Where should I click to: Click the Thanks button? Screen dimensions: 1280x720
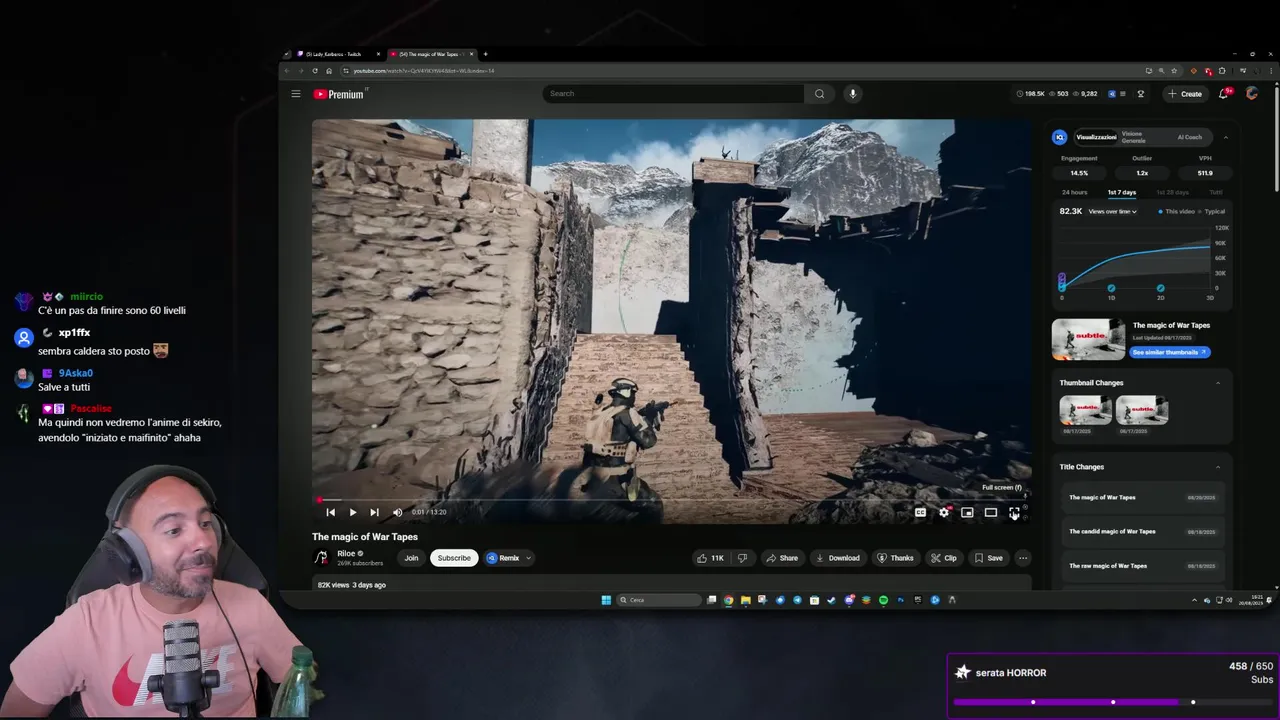click(x=895, y=558)
